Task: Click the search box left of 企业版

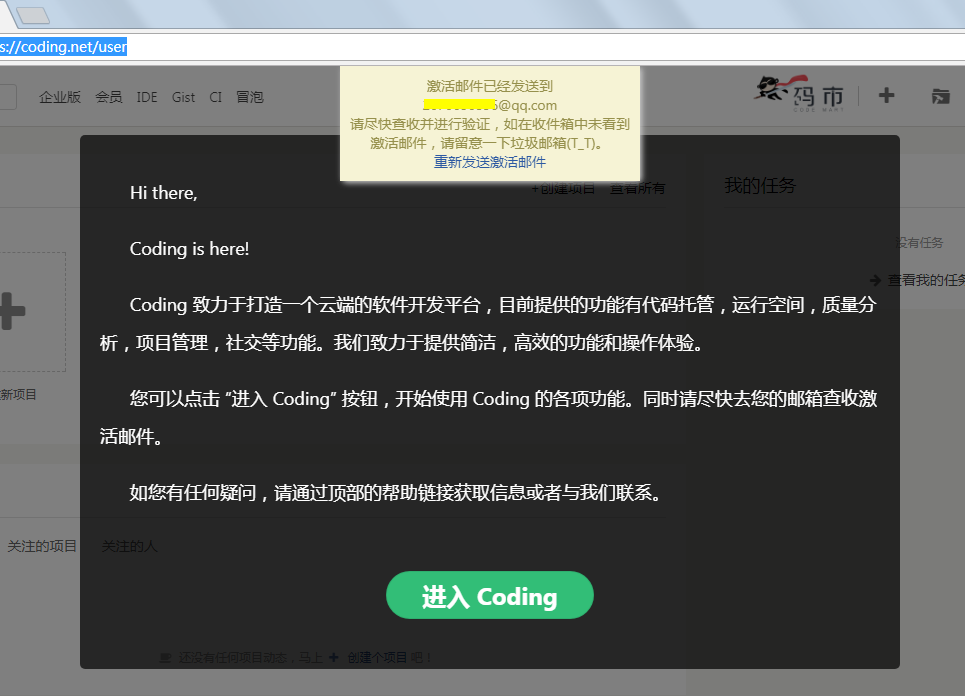Action: click(x=8, y=97)
